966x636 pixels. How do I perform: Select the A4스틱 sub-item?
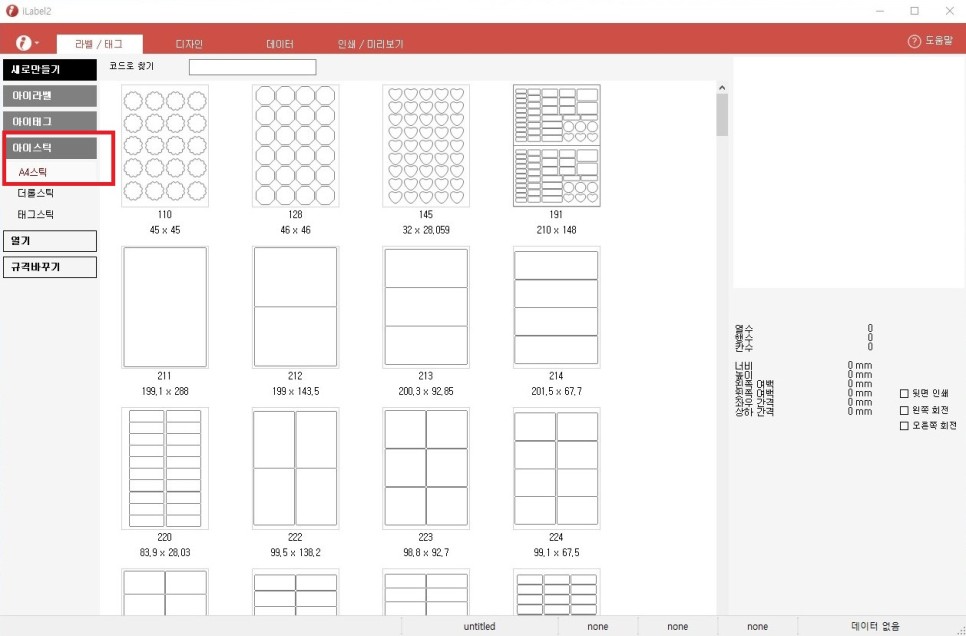tap(33, 173)
